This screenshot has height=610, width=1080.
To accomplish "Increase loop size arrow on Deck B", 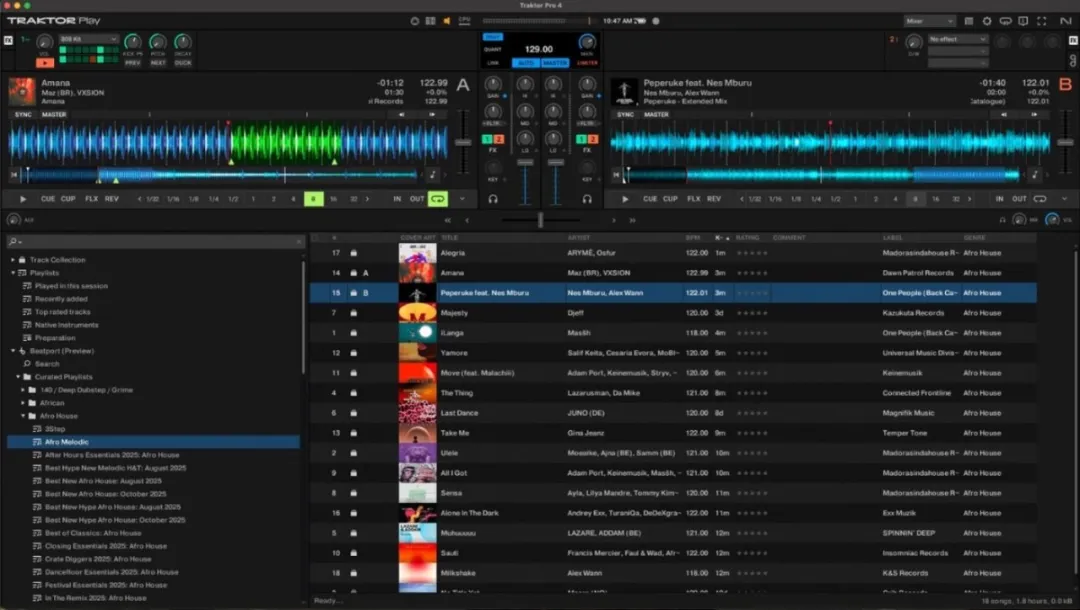I will 970,199.
